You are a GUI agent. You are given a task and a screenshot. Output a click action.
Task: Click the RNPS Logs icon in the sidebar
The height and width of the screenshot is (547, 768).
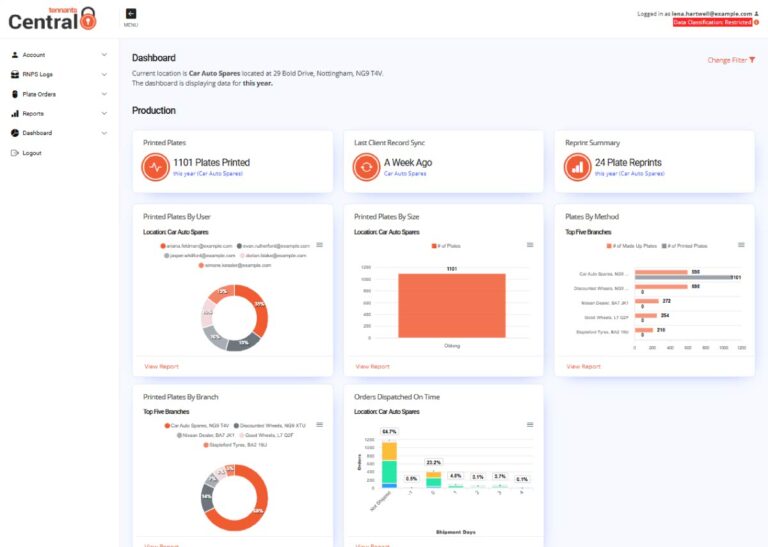coord(15,74)
